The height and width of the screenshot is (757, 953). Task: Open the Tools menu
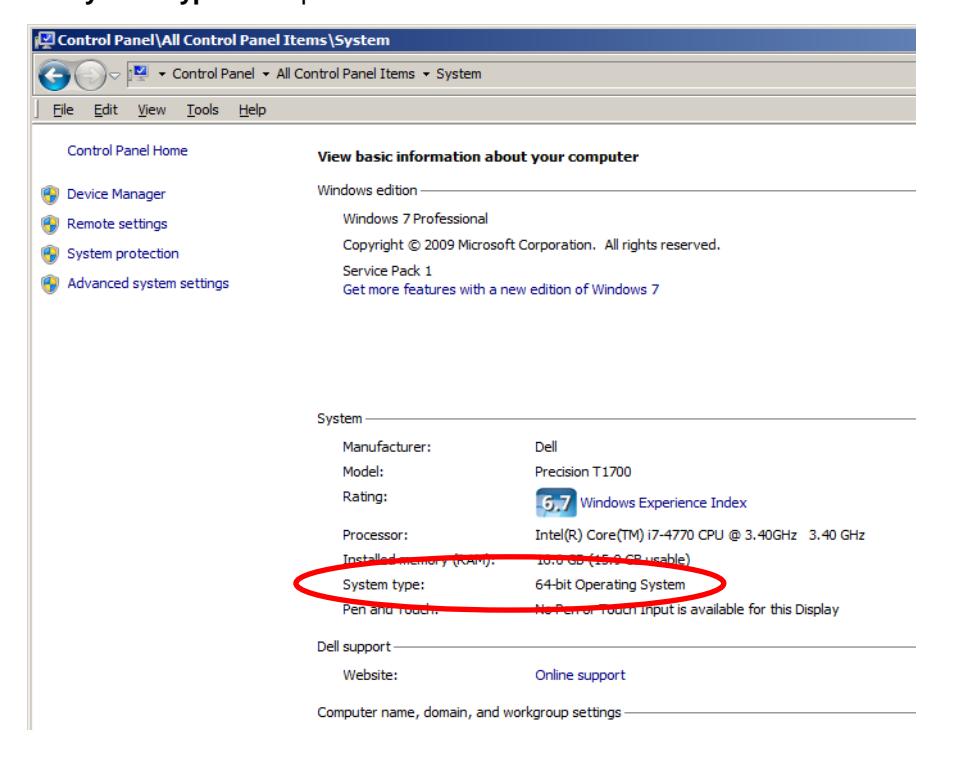coord(202,110)
